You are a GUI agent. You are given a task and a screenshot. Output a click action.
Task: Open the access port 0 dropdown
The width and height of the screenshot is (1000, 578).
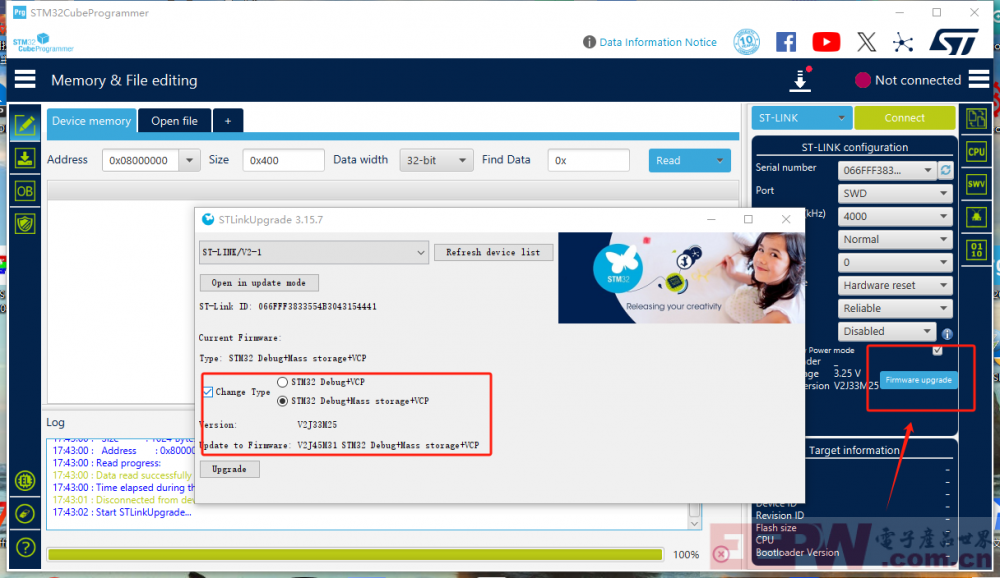point(895,262)
